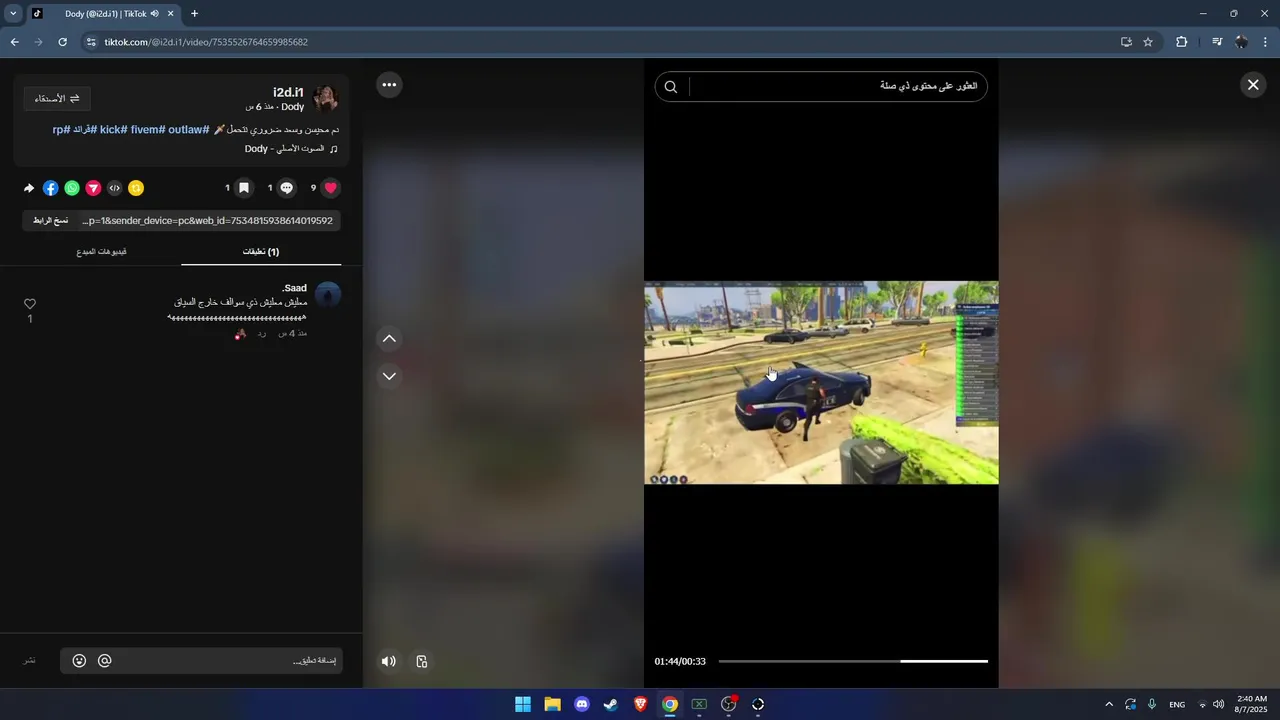Click the Friends follow-status button

pos(57,98)
